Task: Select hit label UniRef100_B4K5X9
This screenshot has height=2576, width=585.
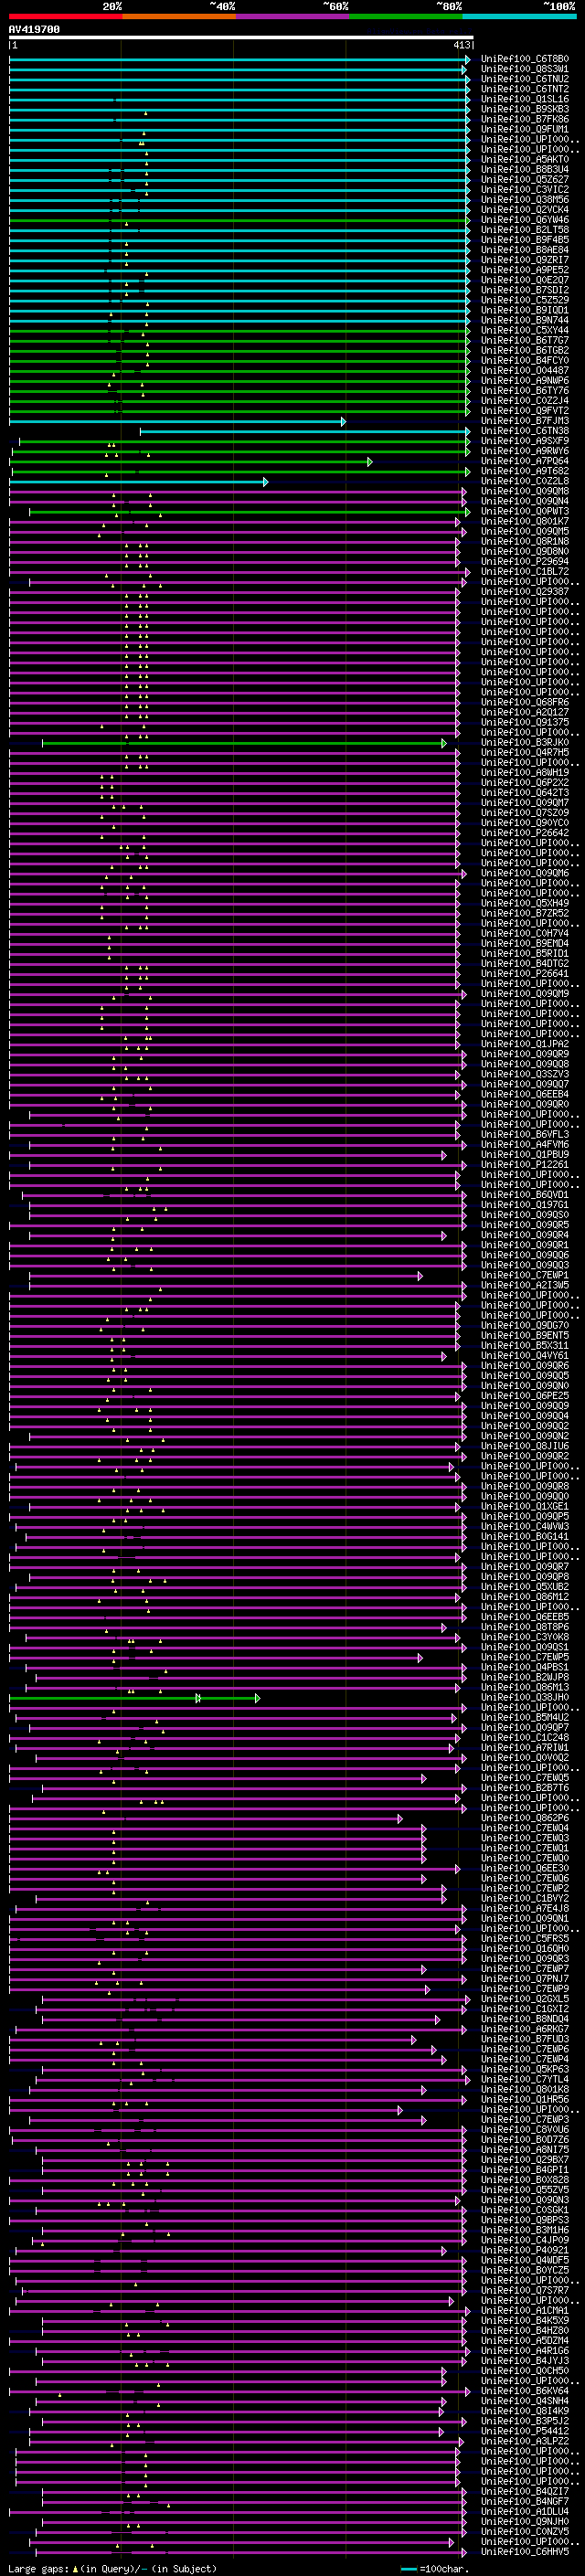Action: tap(525, 2320)
